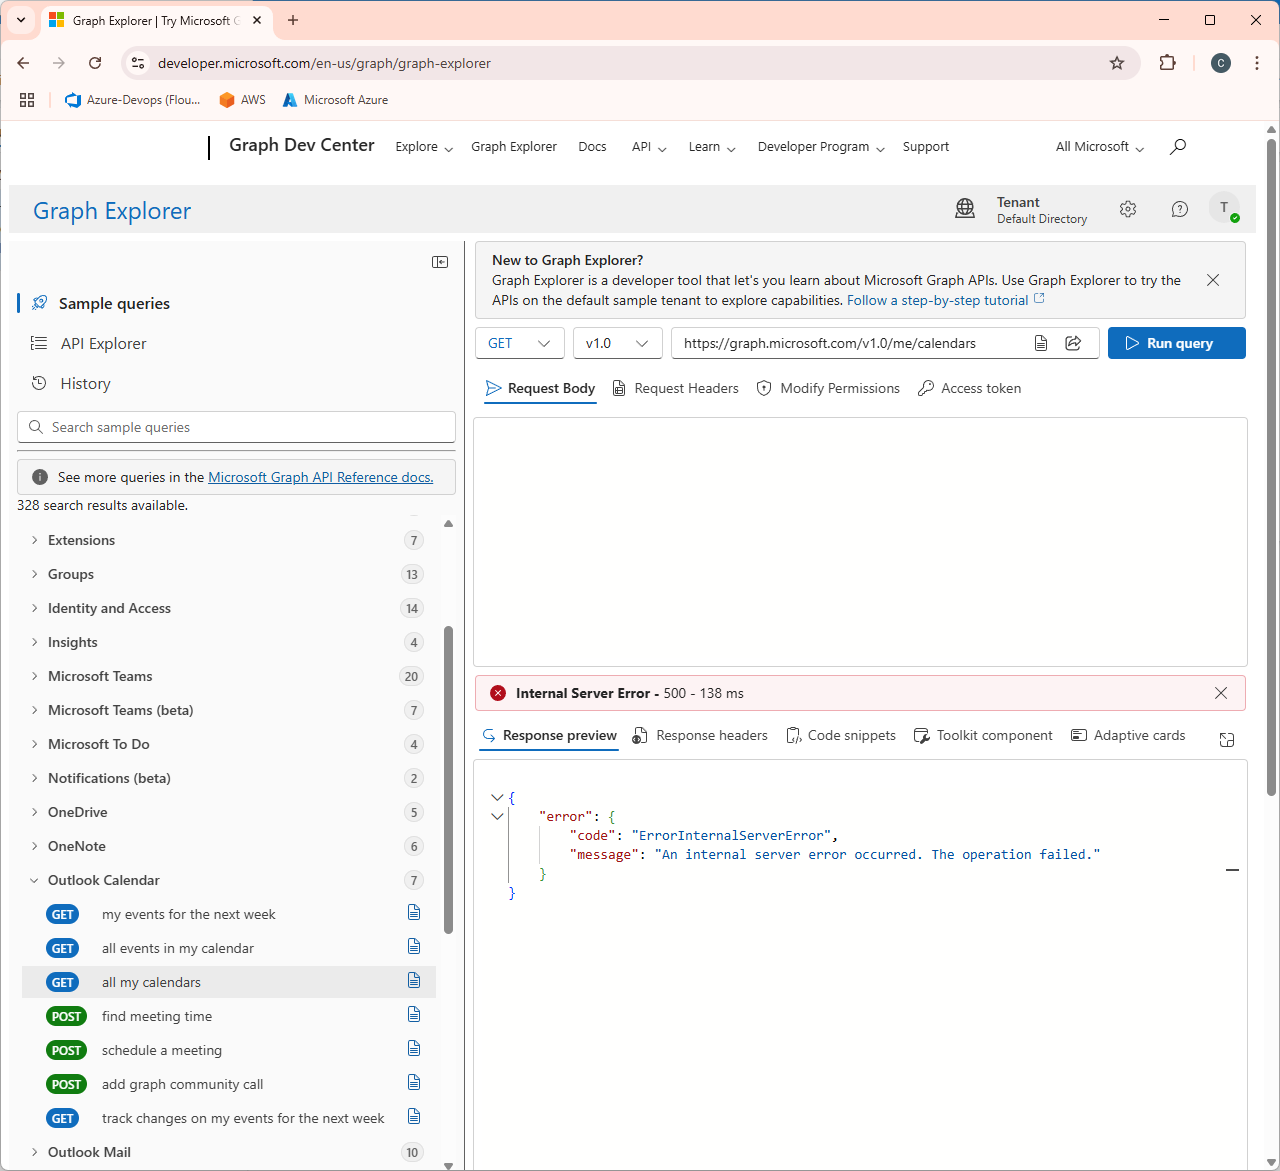This screenshot has height=1171, width=1280.
Task: Open the Access token tab
Action: point(970,388)
